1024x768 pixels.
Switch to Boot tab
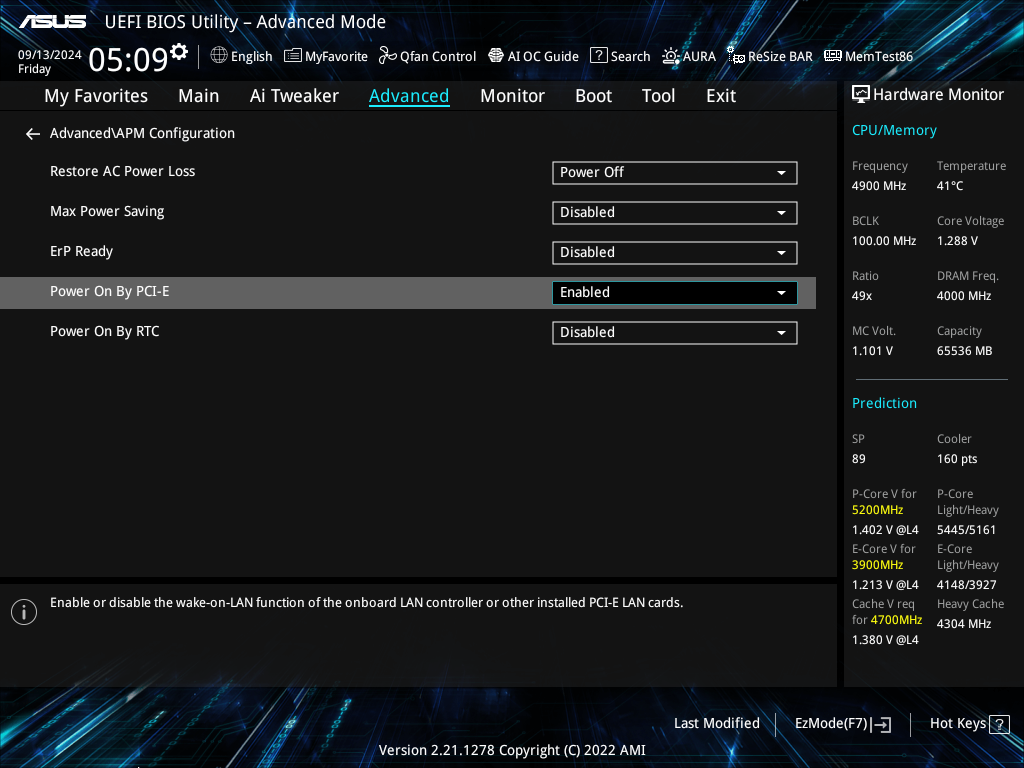tap(593, 96)
